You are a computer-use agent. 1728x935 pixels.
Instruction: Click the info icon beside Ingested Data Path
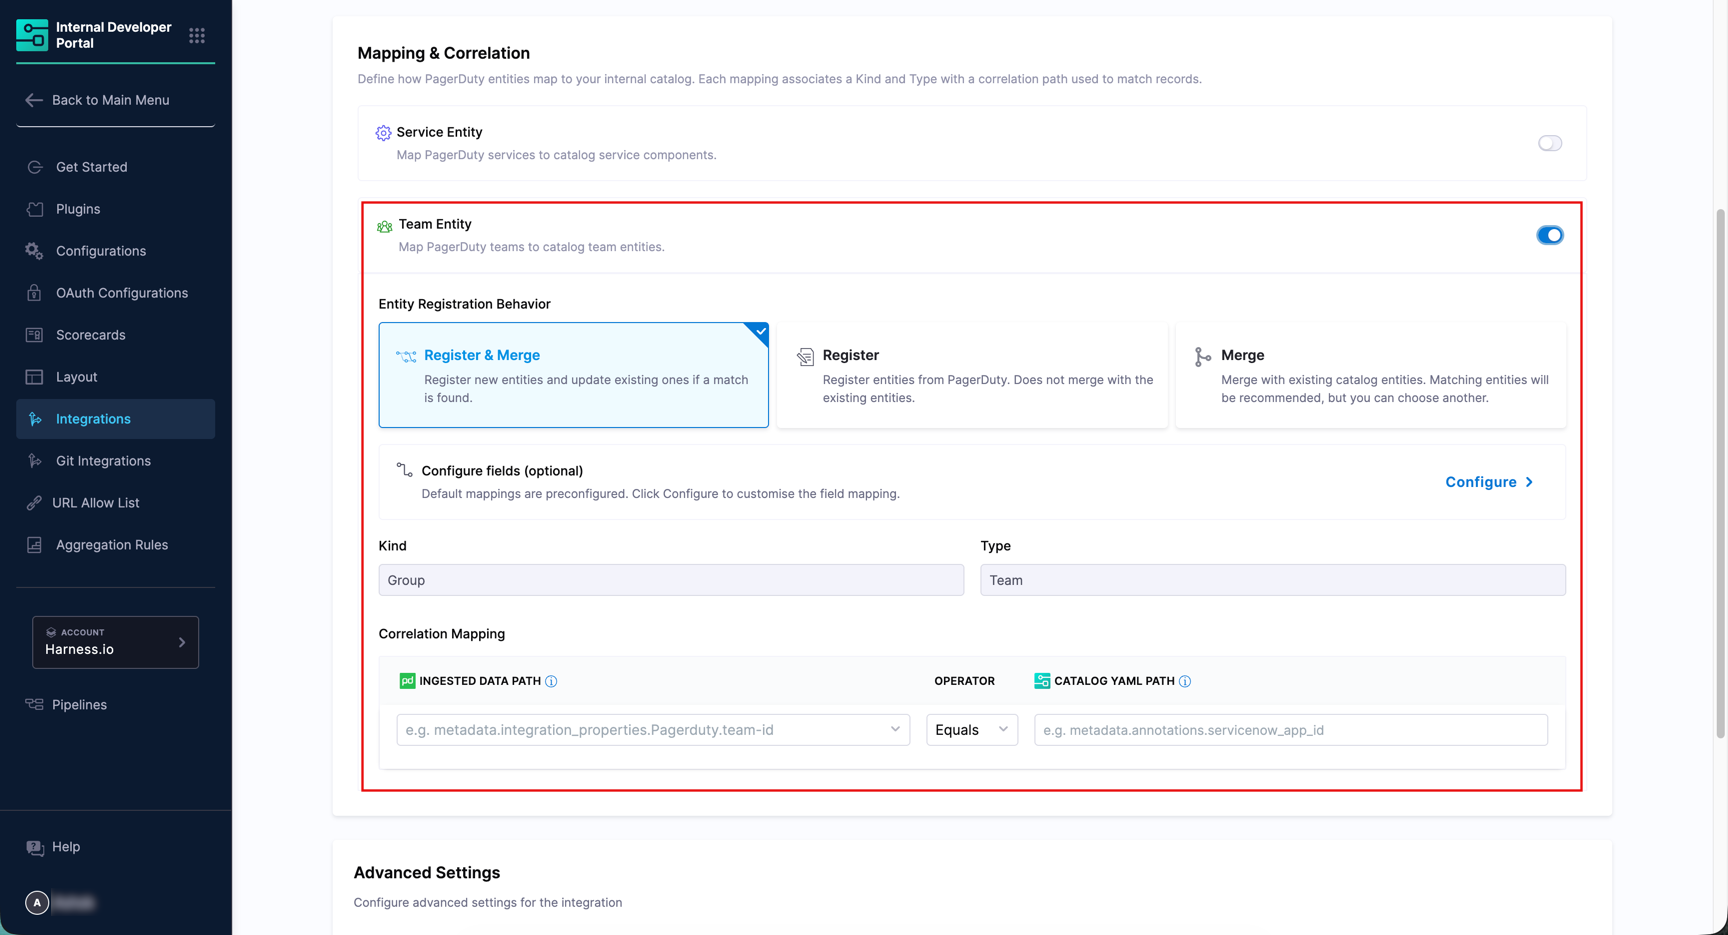pyautogui.click(x=551, y=681)
